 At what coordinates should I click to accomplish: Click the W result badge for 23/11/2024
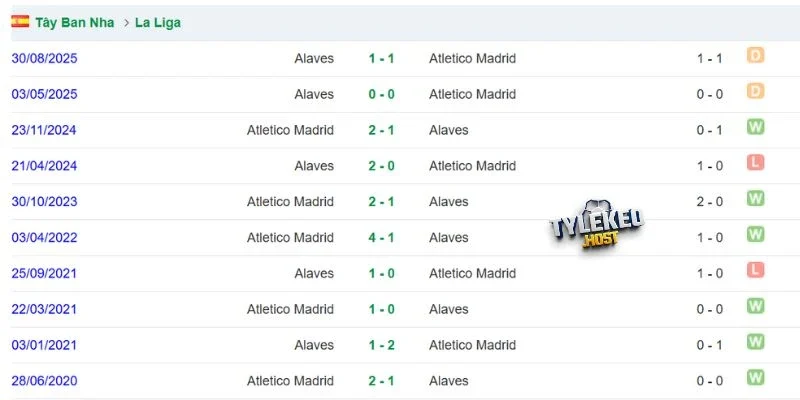pyautogui.click(x=755, y=127)
